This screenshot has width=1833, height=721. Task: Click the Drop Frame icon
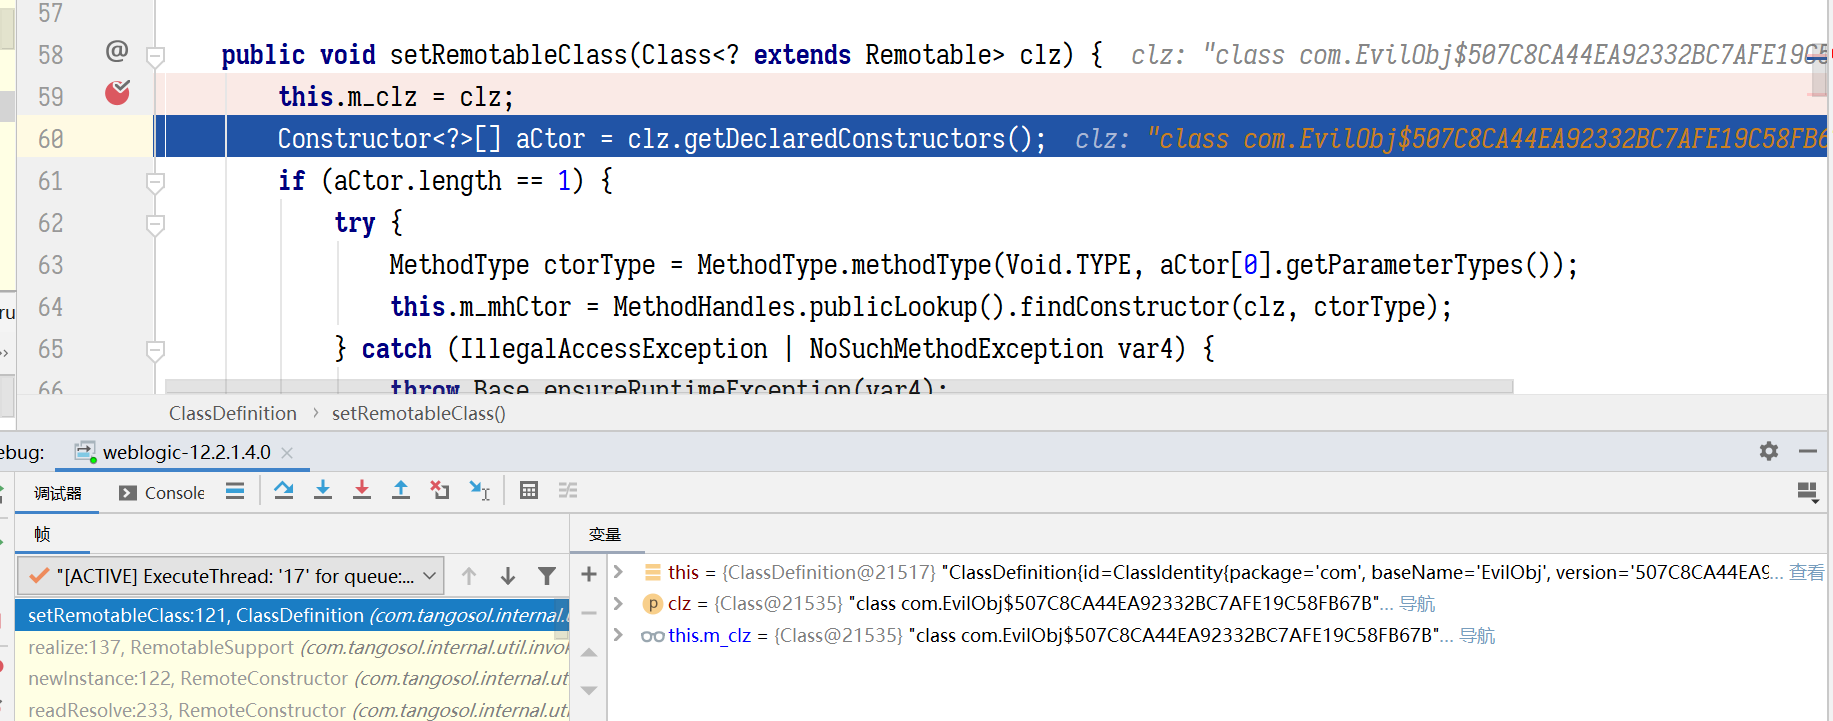click(x=440, y=490)
